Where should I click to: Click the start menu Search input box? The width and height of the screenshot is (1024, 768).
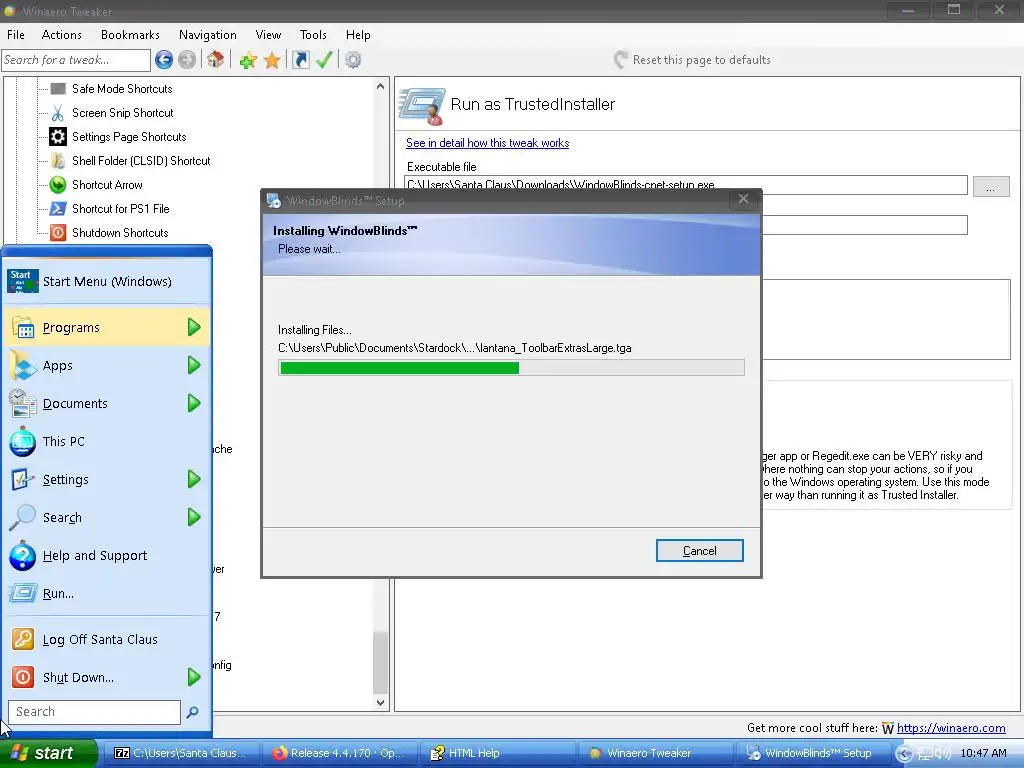point(94,712)
